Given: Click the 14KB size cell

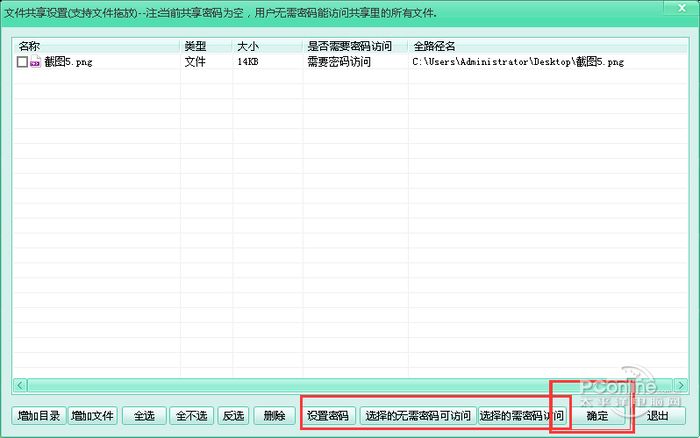Looking at the screenshot, I should (248, 62).
